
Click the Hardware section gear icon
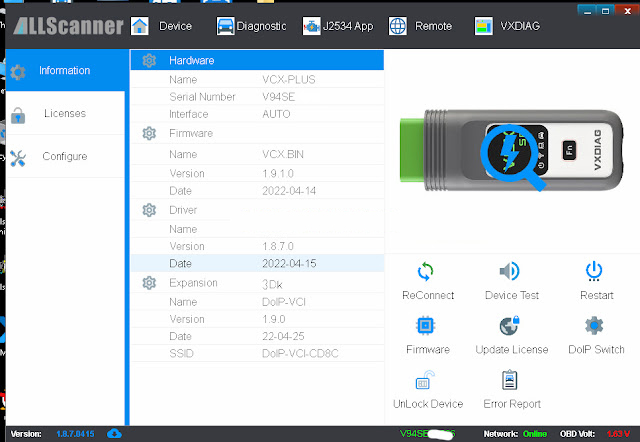coord(149,60)
